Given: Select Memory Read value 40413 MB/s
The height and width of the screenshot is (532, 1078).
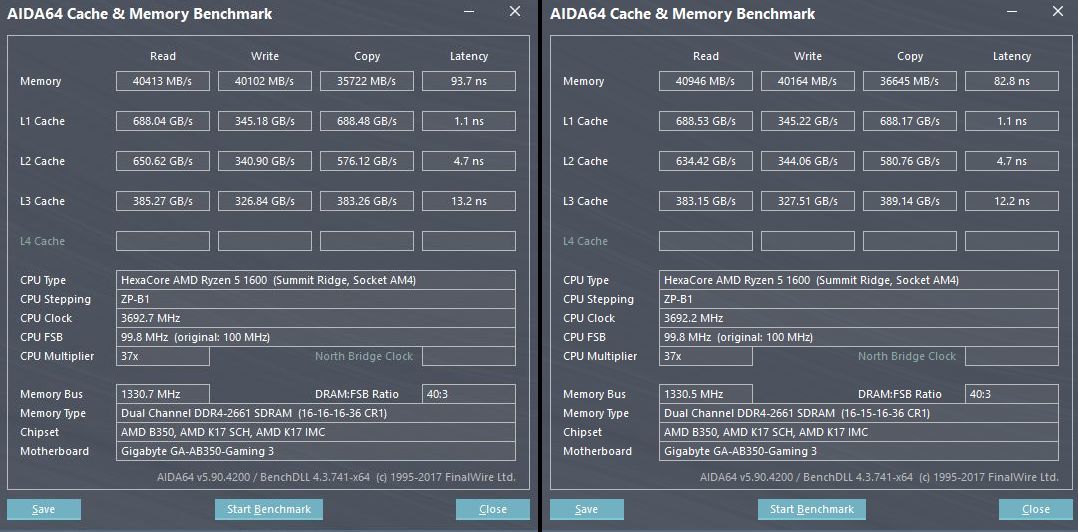Looking at the screenshot, I should click(163, 81).
